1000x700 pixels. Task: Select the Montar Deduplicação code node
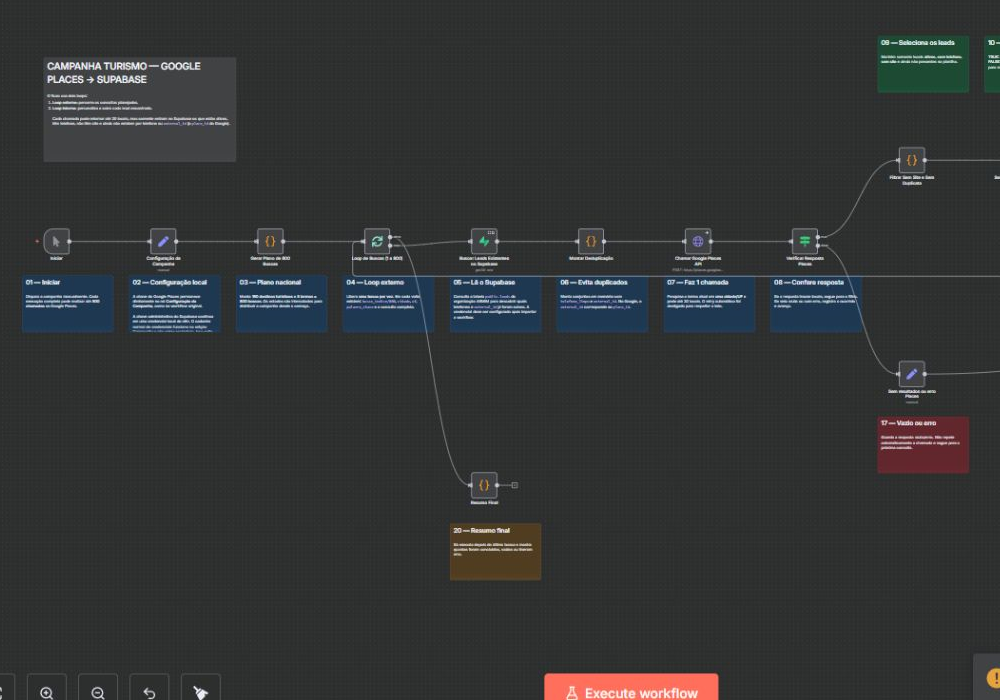[x=591, y=242]
